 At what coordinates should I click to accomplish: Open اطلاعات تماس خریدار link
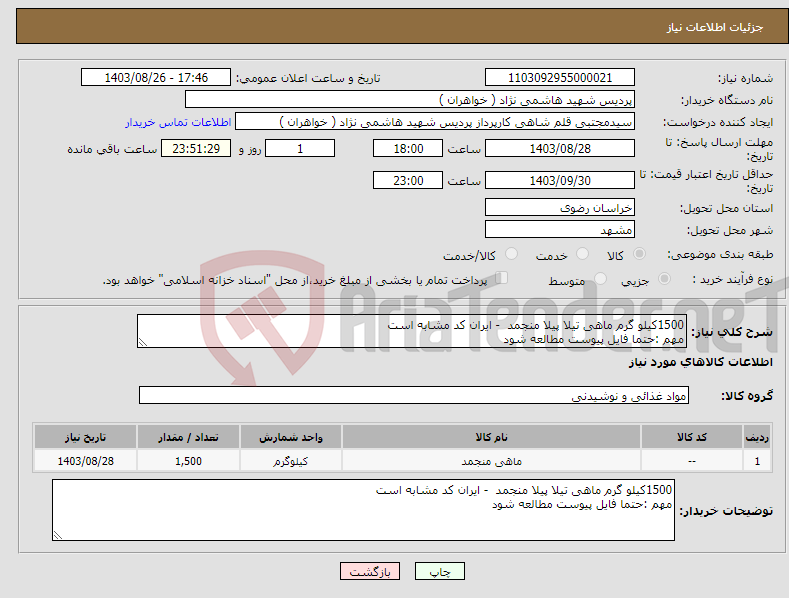click(x=178, y=122)
